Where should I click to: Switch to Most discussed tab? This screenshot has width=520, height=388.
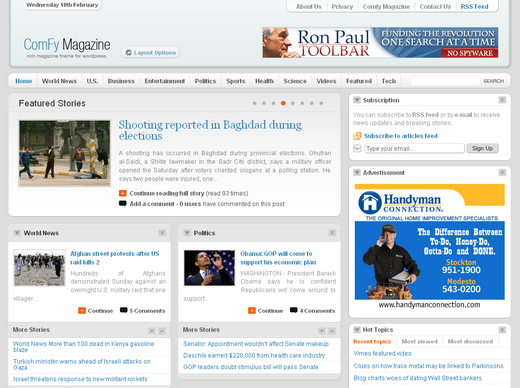click(x=470, y=342)
